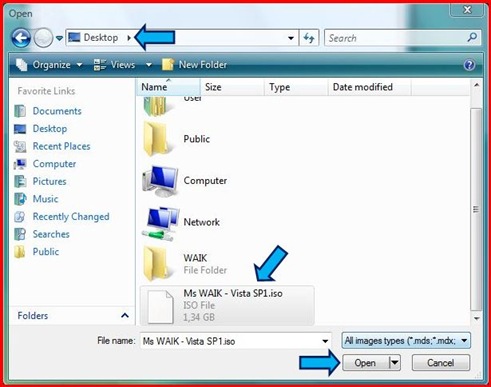This screenshot has width=491, height=387.
Task: Click the Forward navigation button
Action: 43,38
